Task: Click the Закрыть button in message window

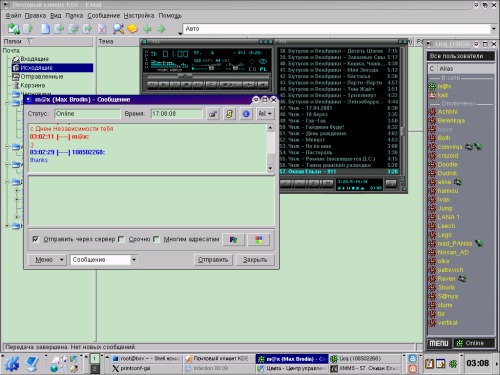Action: point(255,260)
